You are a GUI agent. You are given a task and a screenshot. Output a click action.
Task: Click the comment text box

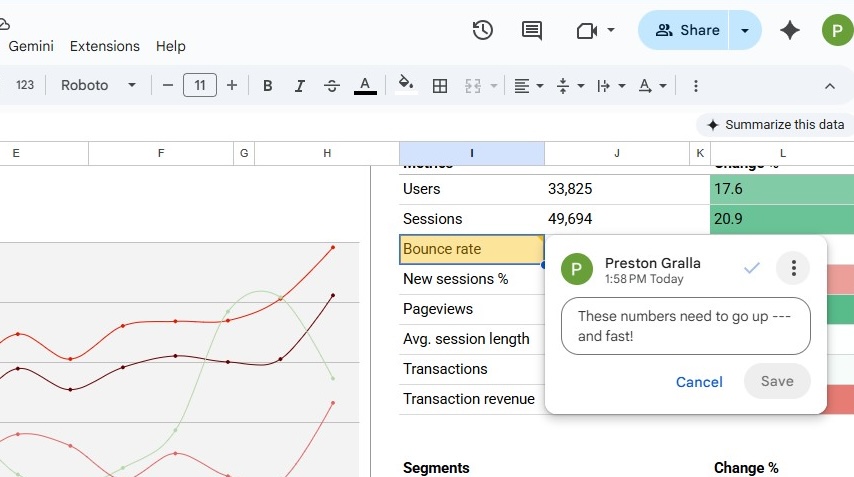click(x=686, y=326)
